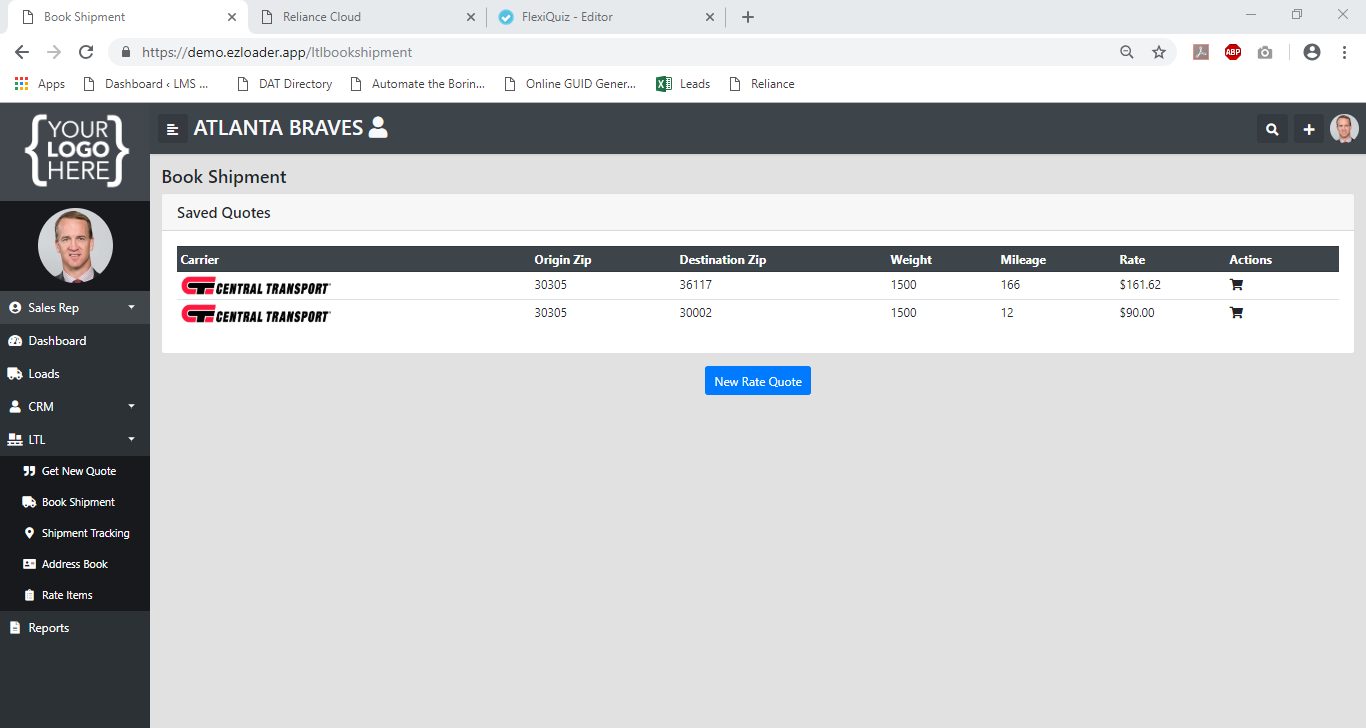Open the shopping cart icon for the $90.00 quote
The width and height of the screenshot is (1366, 728).
coord(1236,312)
